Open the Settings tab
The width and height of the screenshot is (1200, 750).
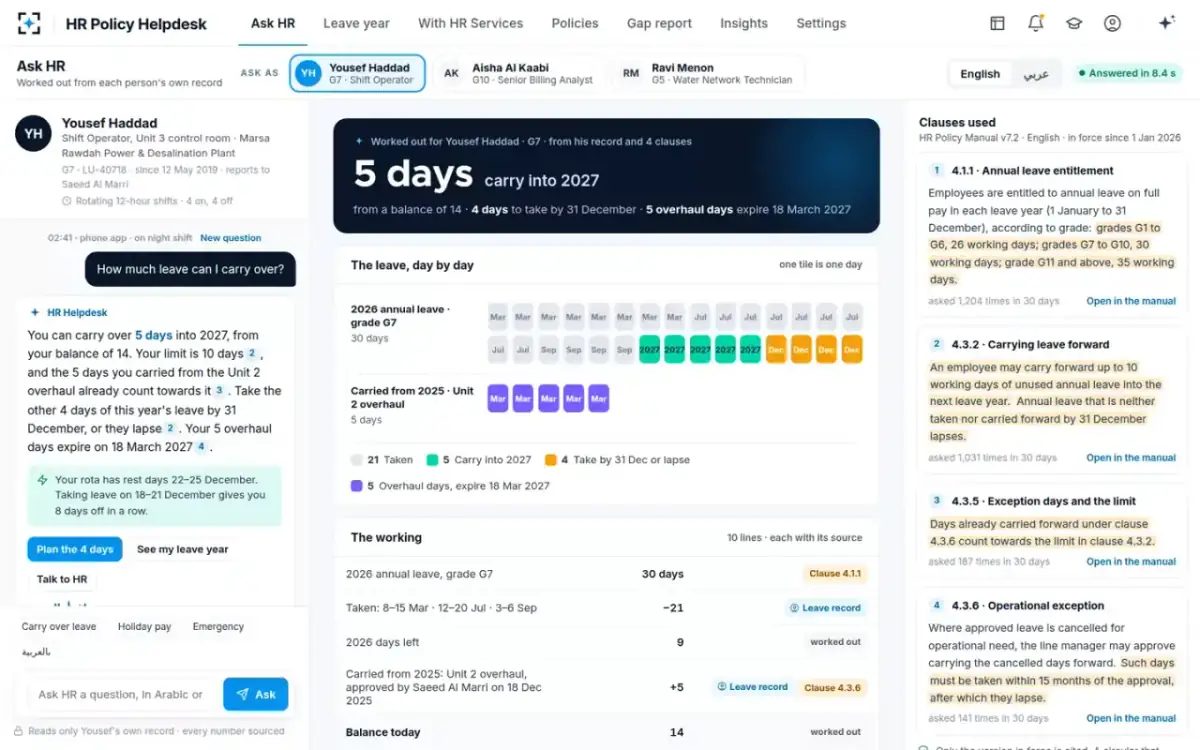coord(821,23)
